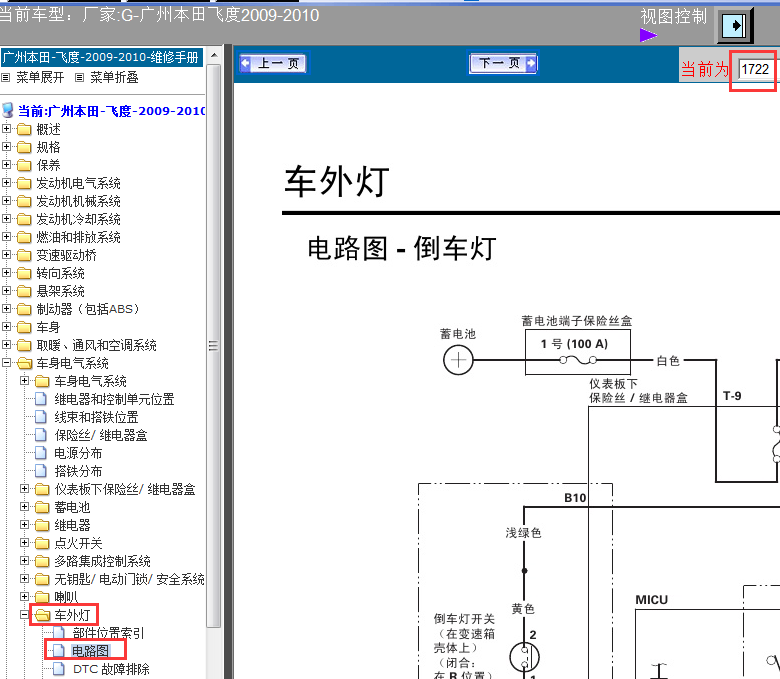Screen dimensions: 780x679
Task: Click the 制动器（包括ABS）folder icon
Action: pos(24,309)
